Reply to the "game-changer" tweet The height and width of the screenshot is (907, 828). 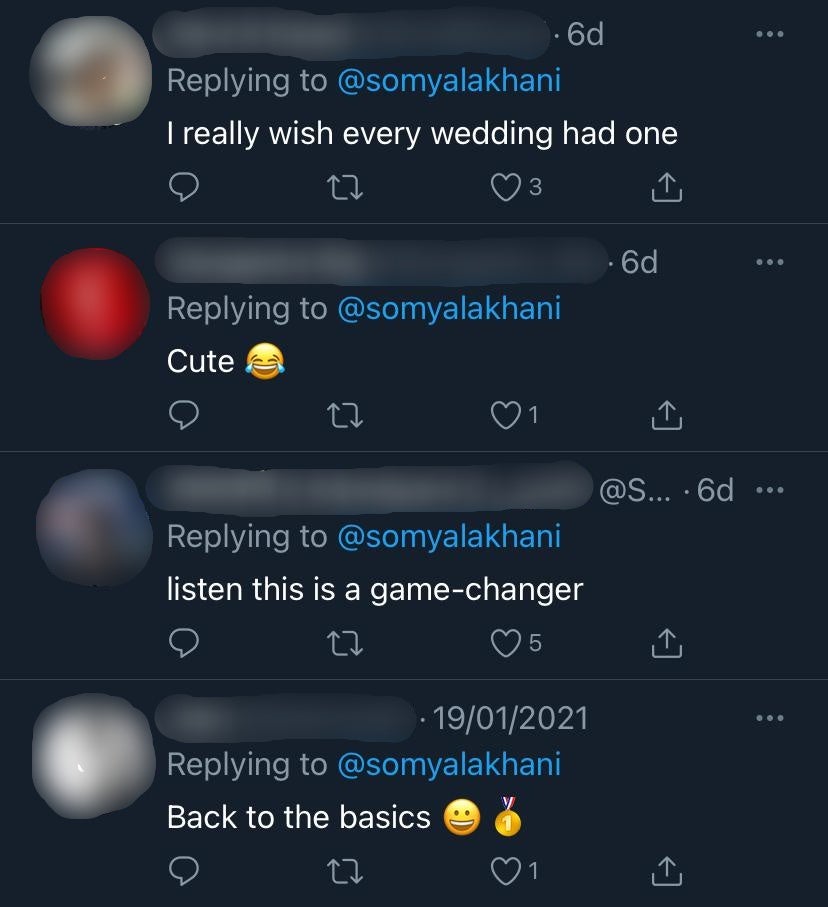pos(183,644)
